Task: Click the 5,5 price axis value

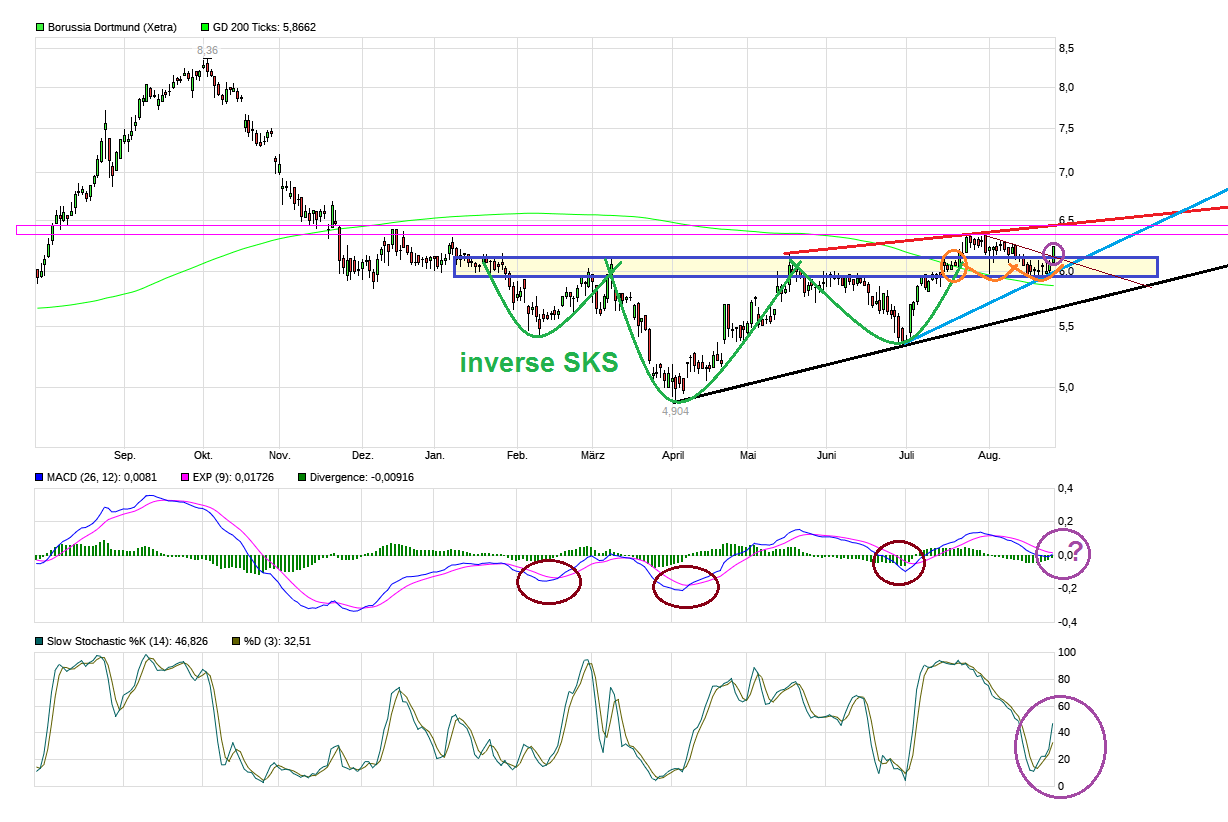Action: (1067, 327)
